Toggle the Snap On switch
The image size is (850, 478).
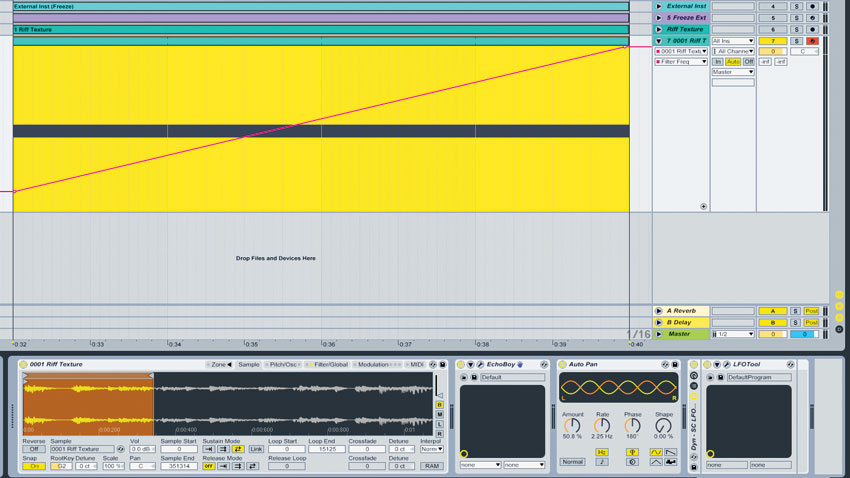[x=34, y=466]
